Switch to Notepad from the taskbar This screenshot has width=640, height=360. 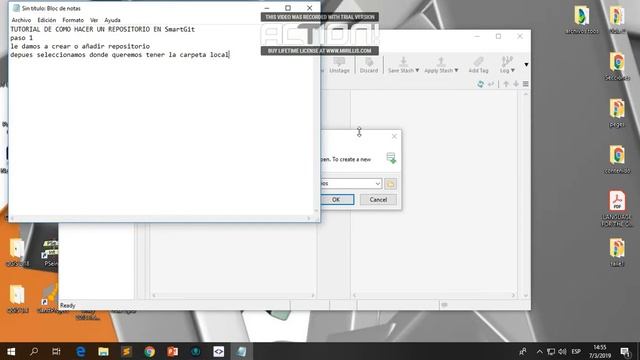(242, 351)
